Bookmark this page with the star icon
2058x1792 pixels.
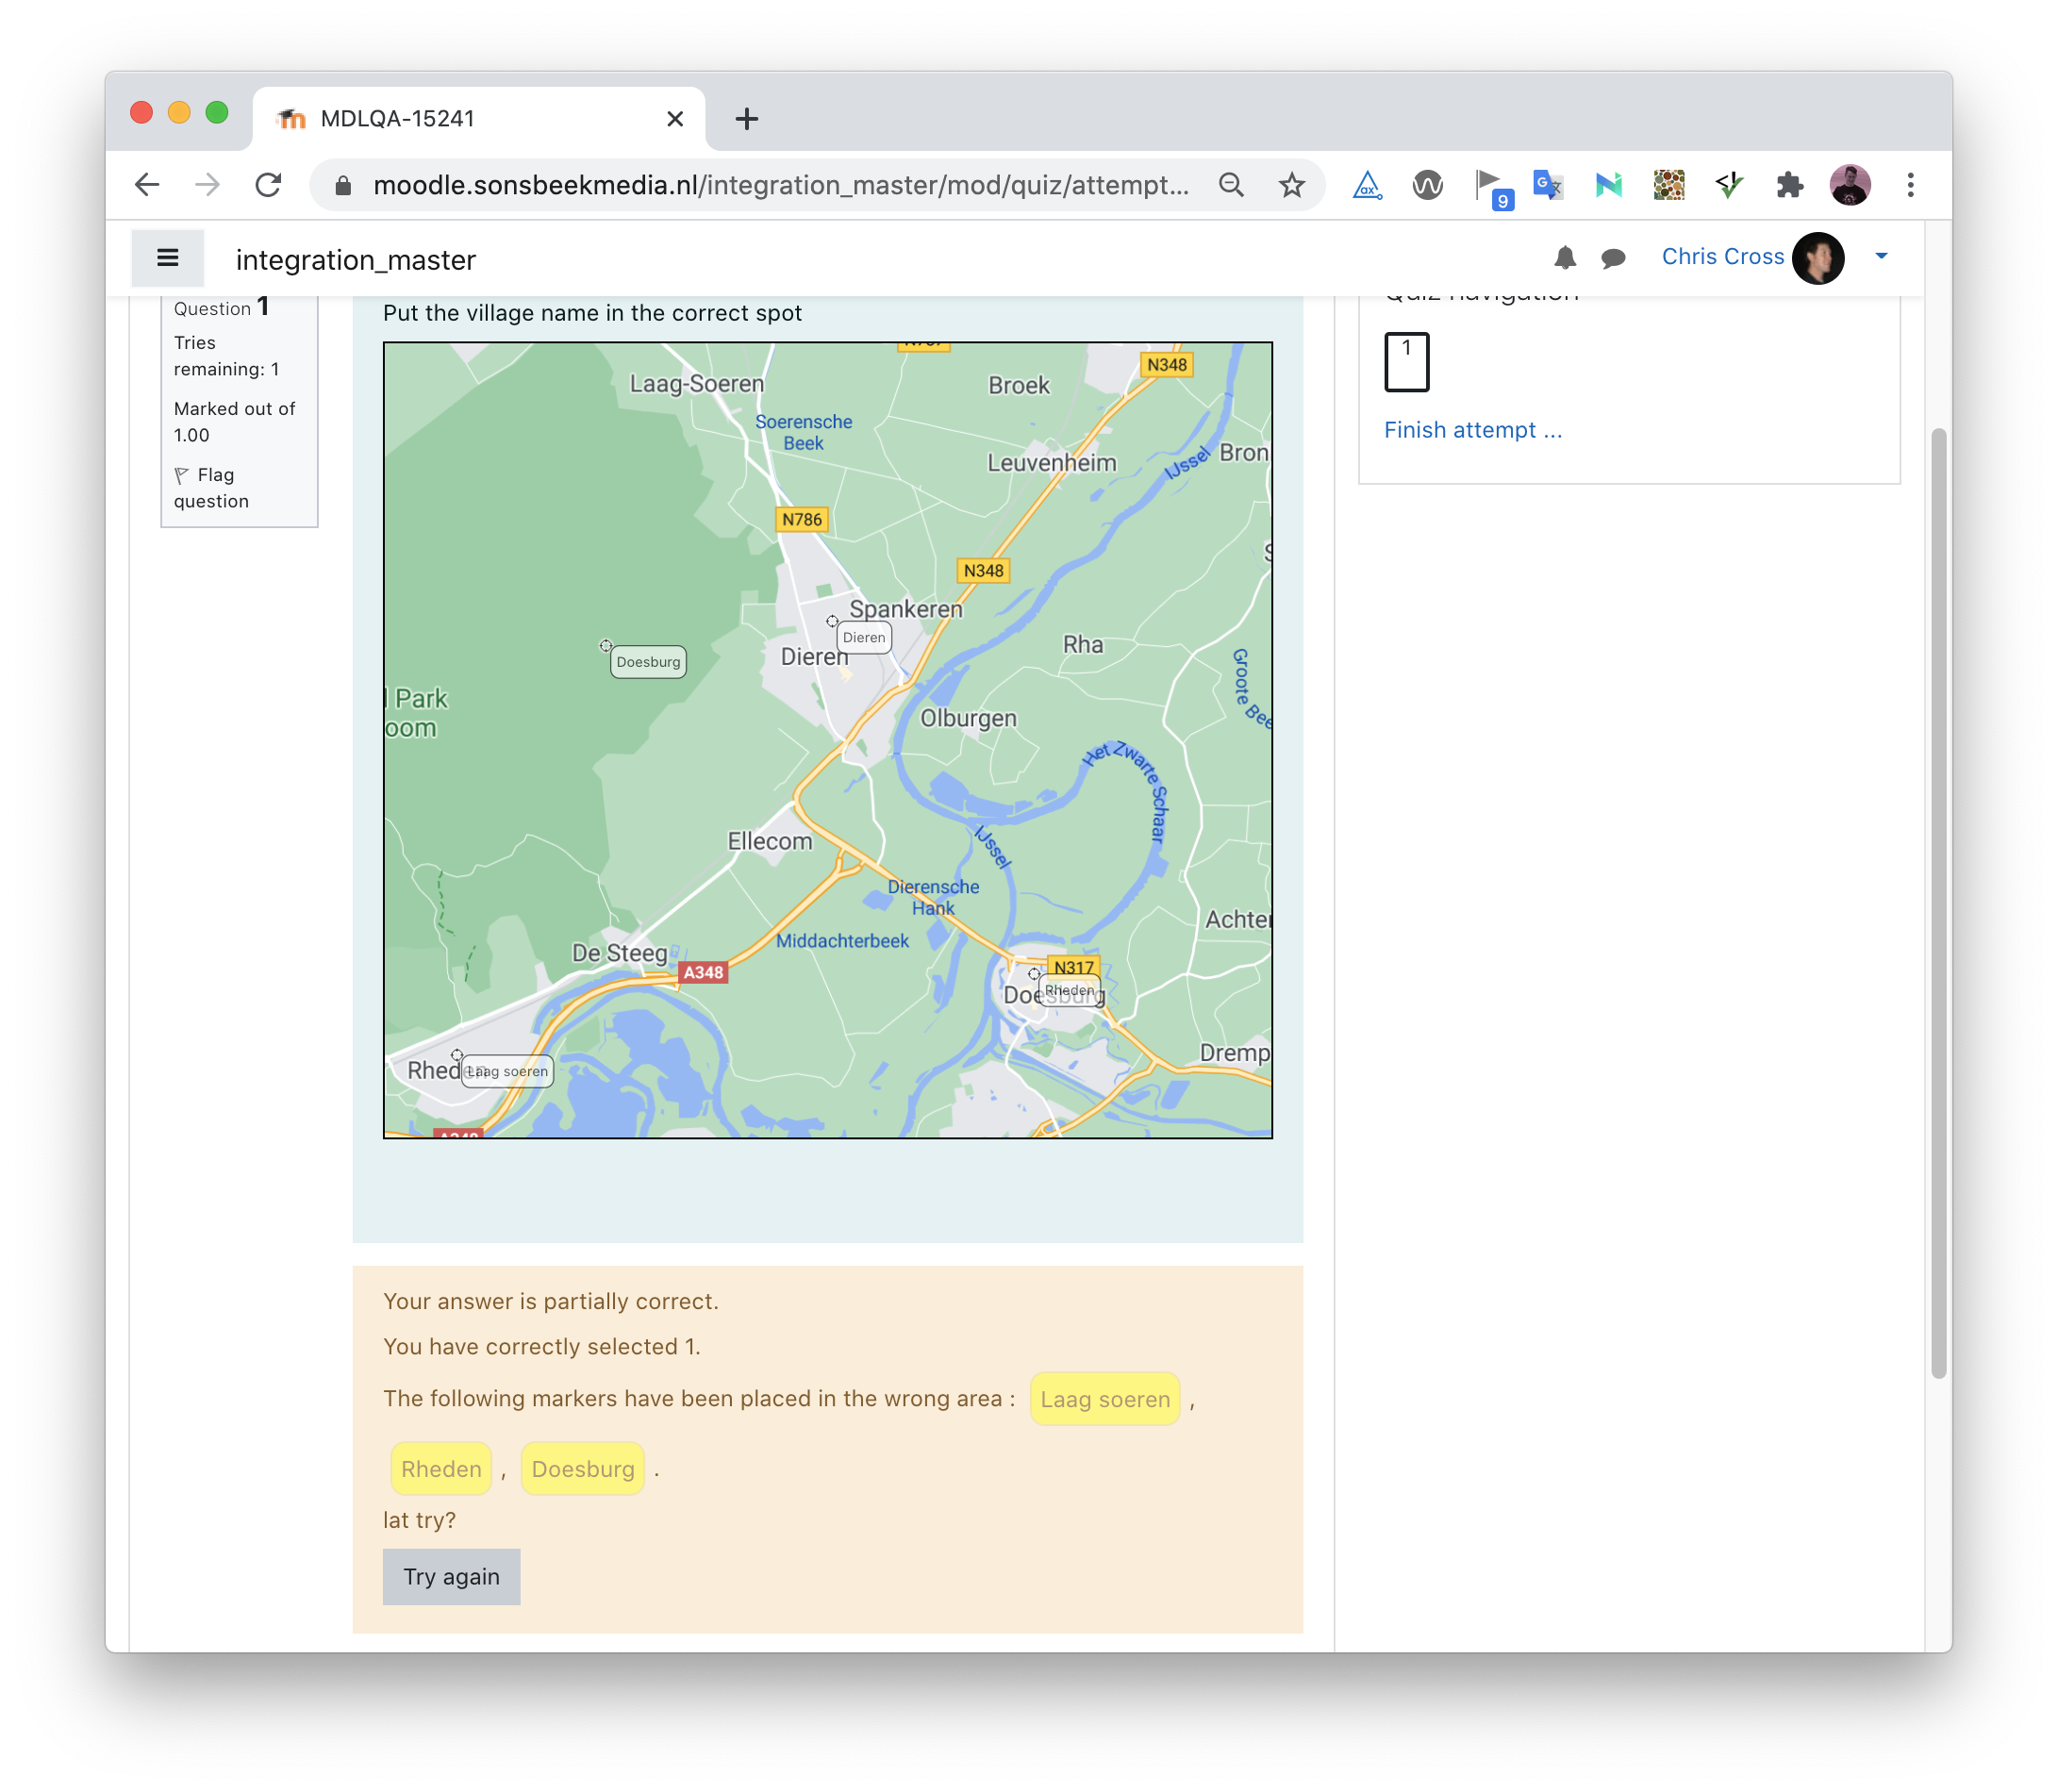tap(1292, 185)
